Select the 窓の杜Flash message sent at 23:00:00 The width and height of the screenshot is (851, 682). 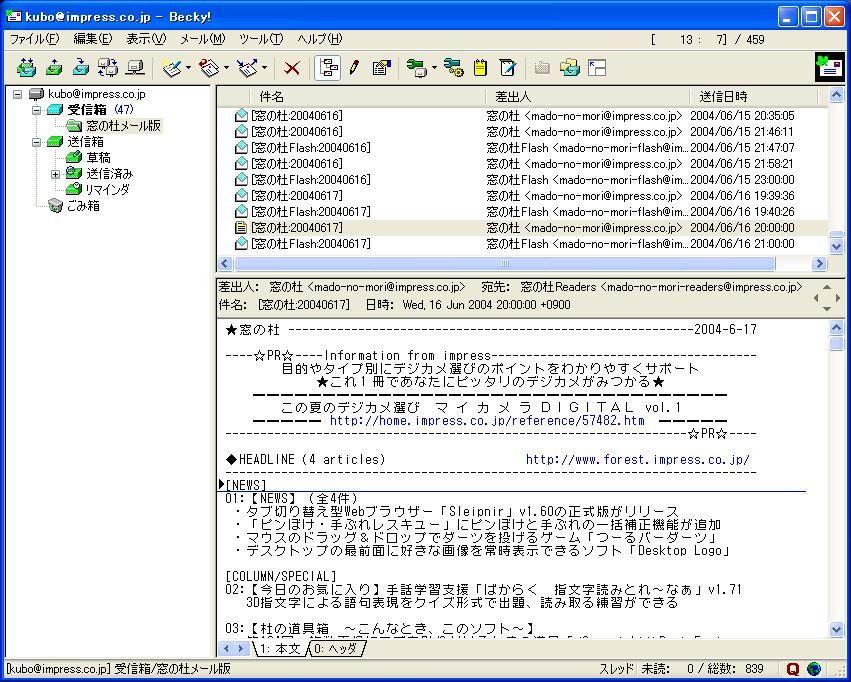pyautogui.click(x=523, y=180)
